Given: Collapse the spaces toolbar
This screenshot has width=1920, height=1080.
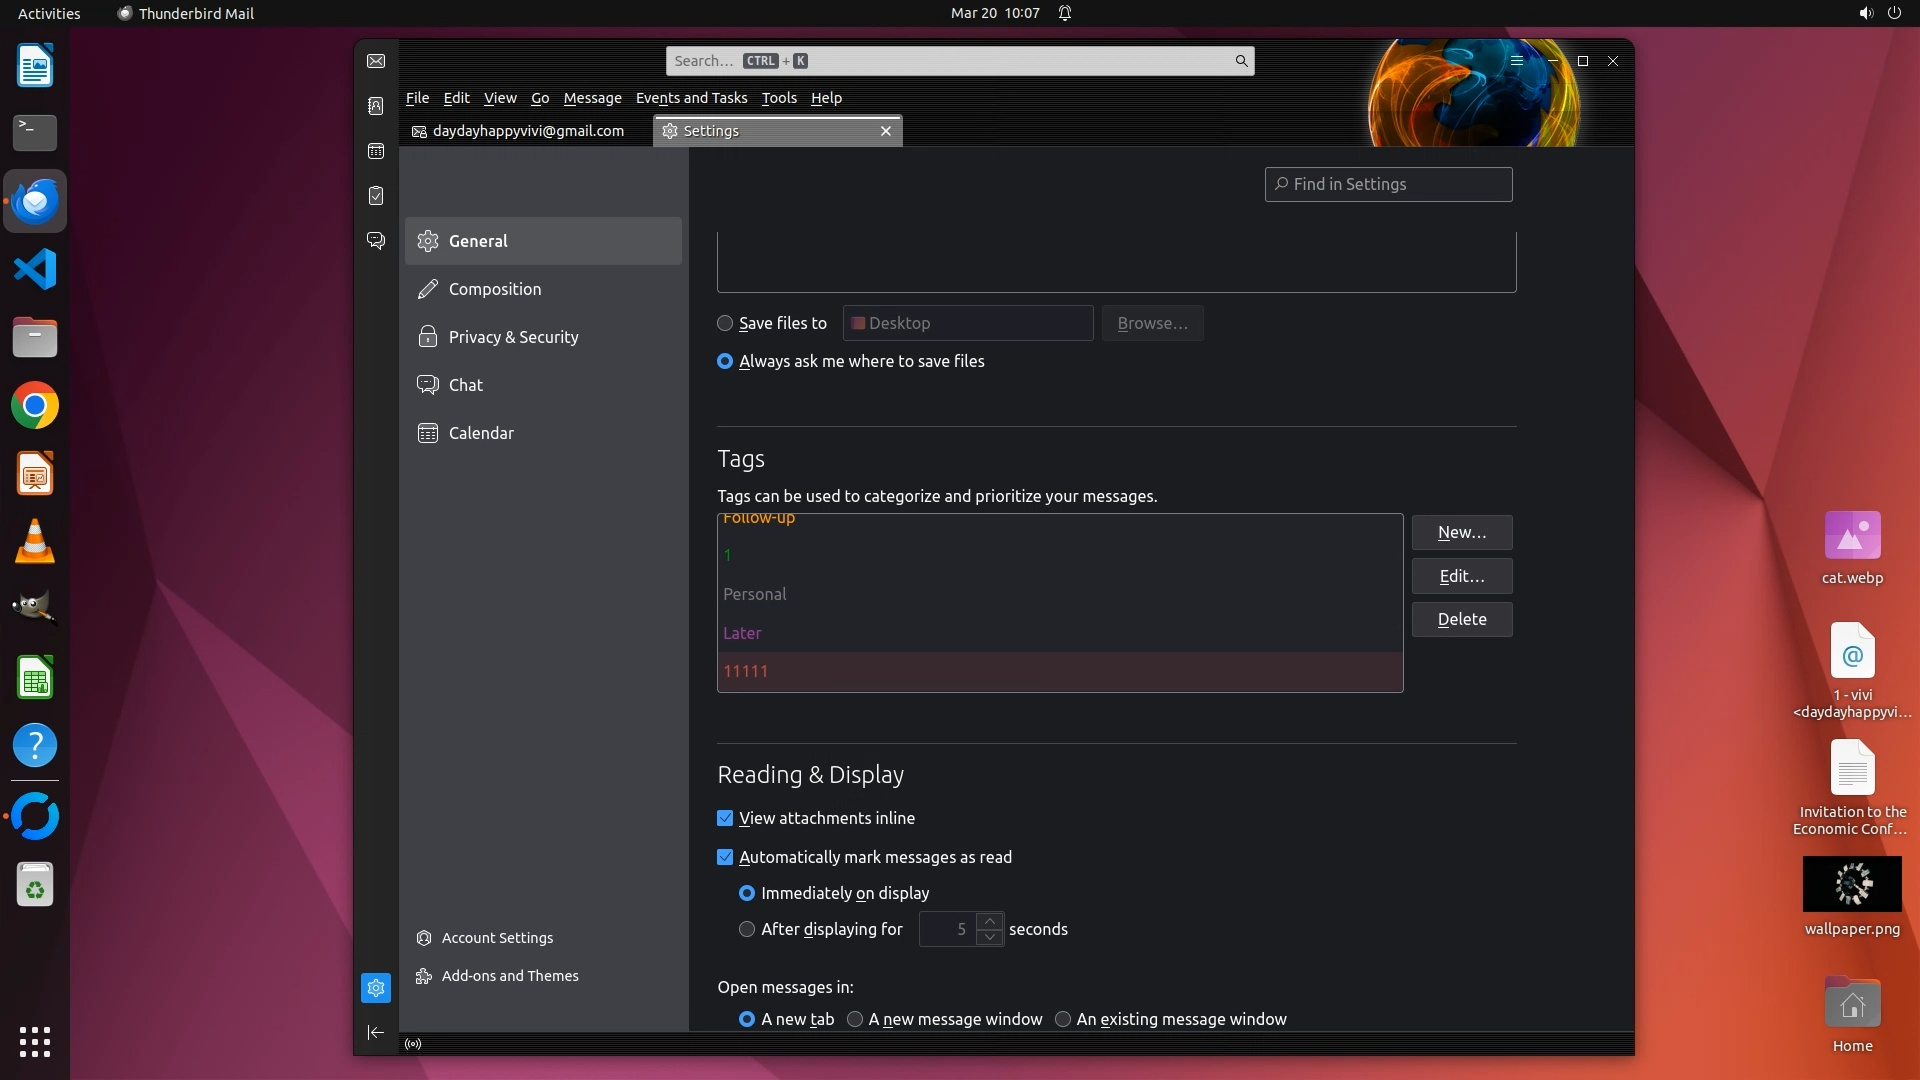Looking at the screenshot, I should coord(376,1032).
